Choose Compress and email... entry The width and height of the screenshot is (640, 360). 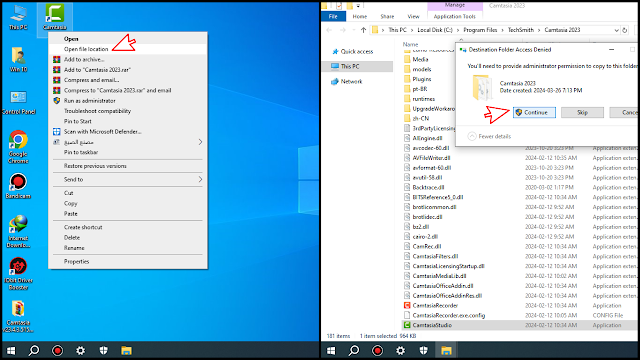point(128,80)
